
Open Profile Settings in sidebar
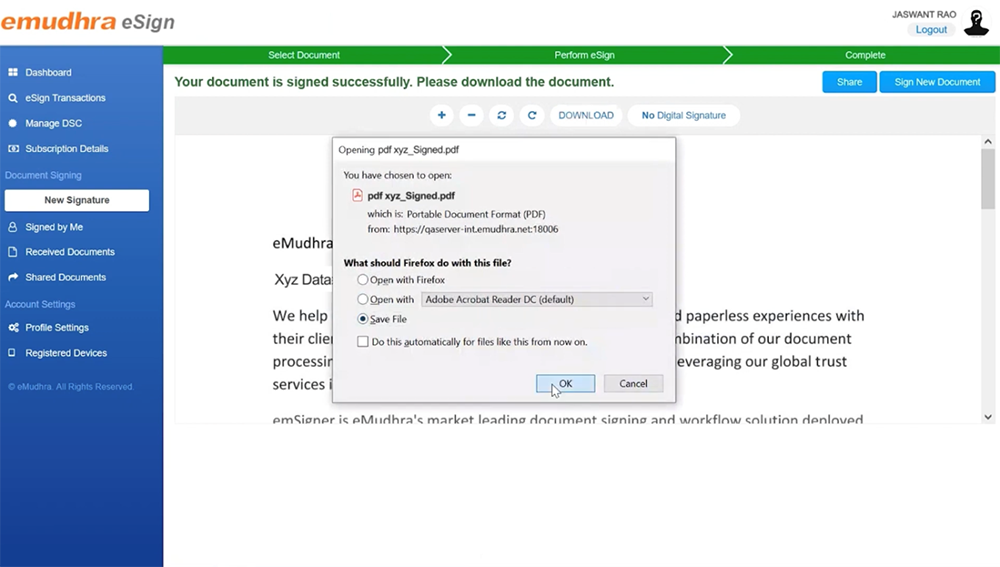(57, 328)
